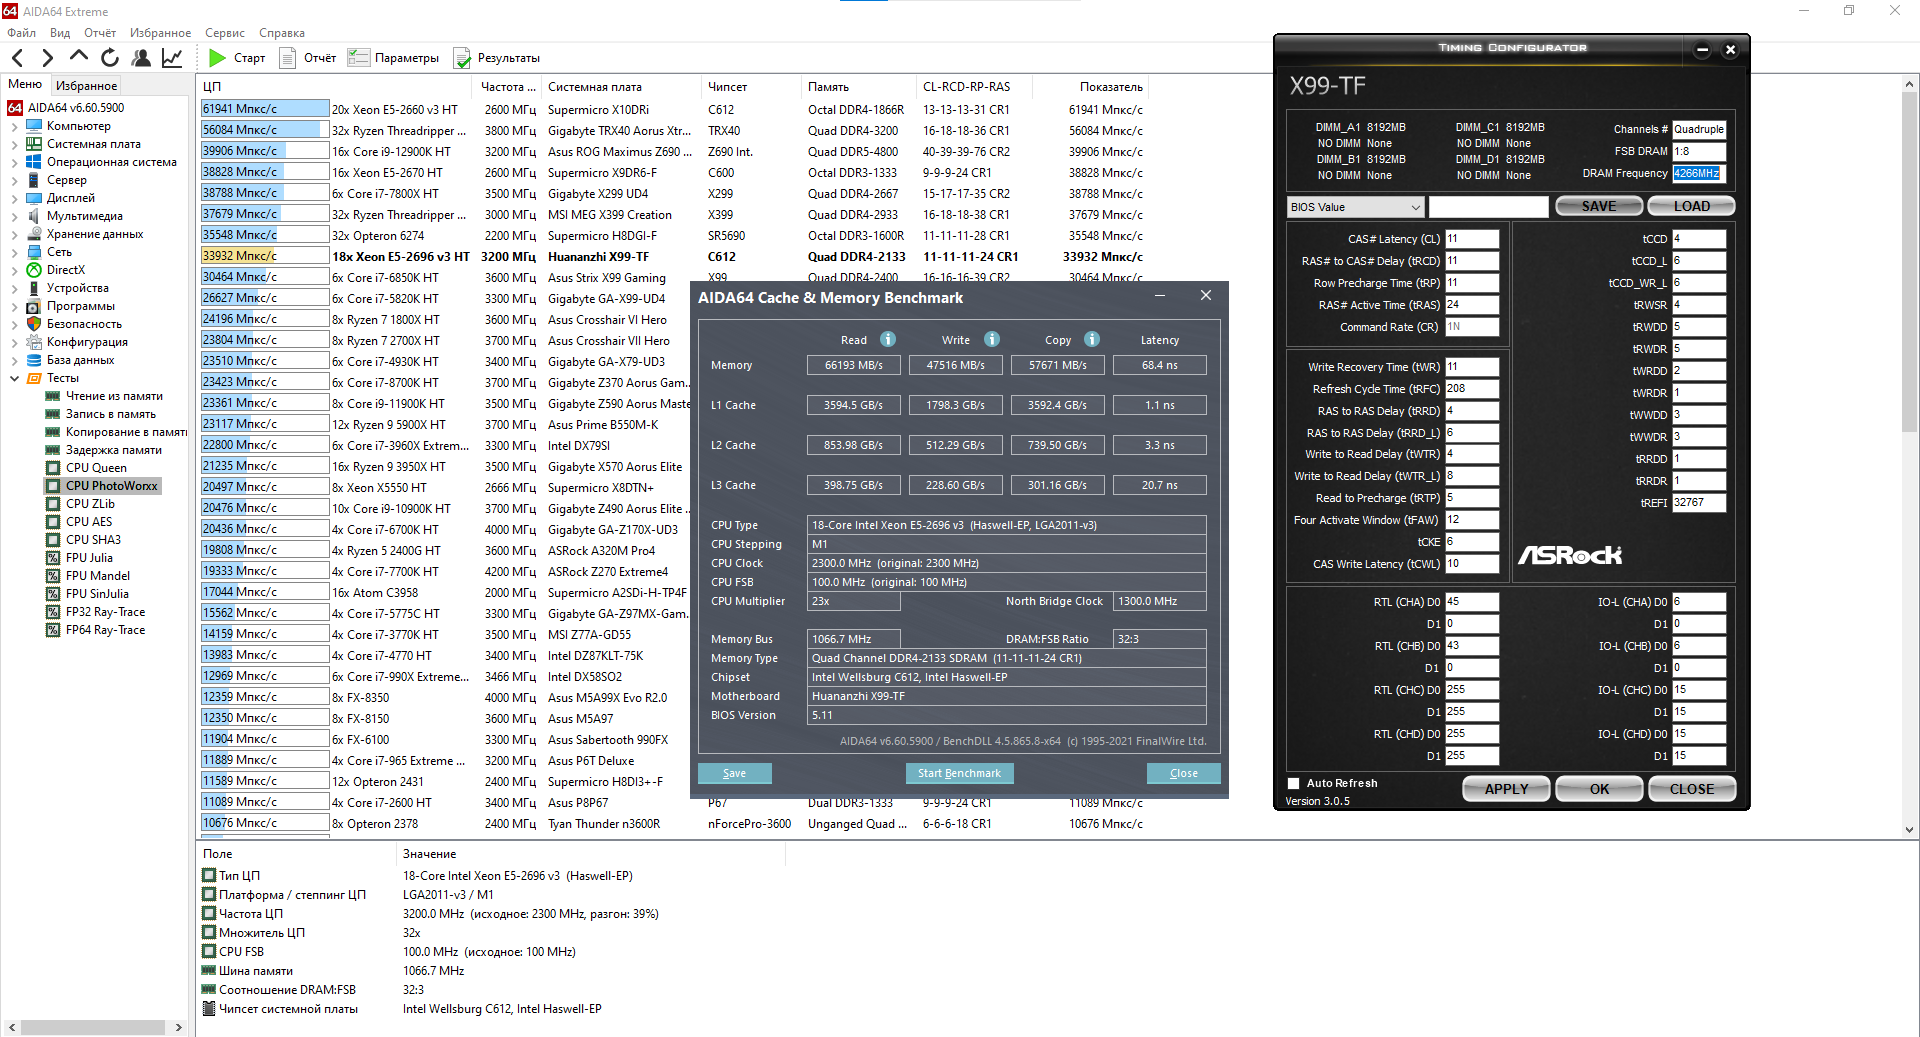
Task: Click the CAS# Latency (CL) value field
Action: [x=1472, y=239]
